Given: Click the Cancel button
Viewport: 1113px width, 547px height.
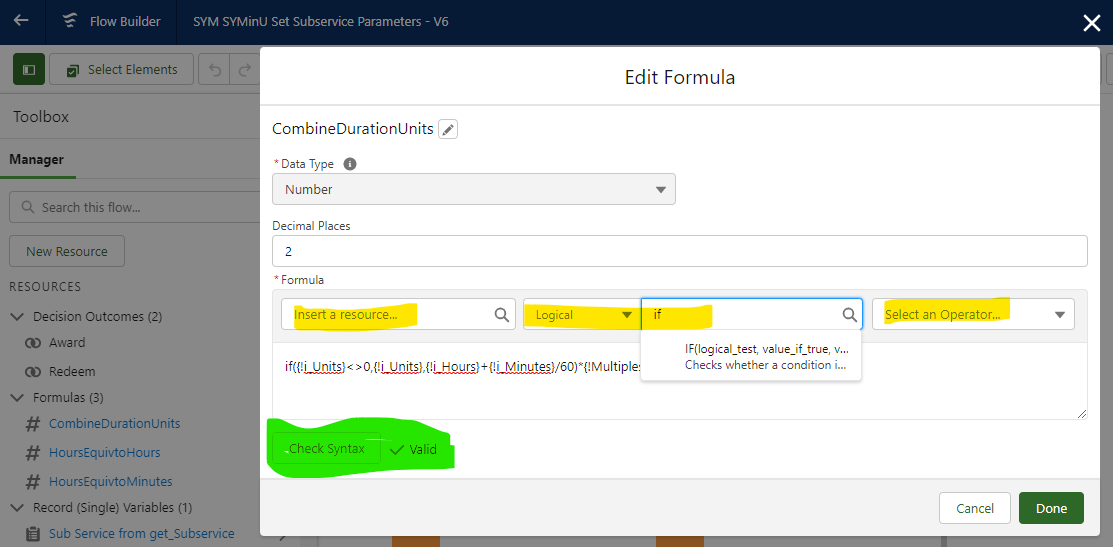Looking at the screenshot, I should 975,508.
